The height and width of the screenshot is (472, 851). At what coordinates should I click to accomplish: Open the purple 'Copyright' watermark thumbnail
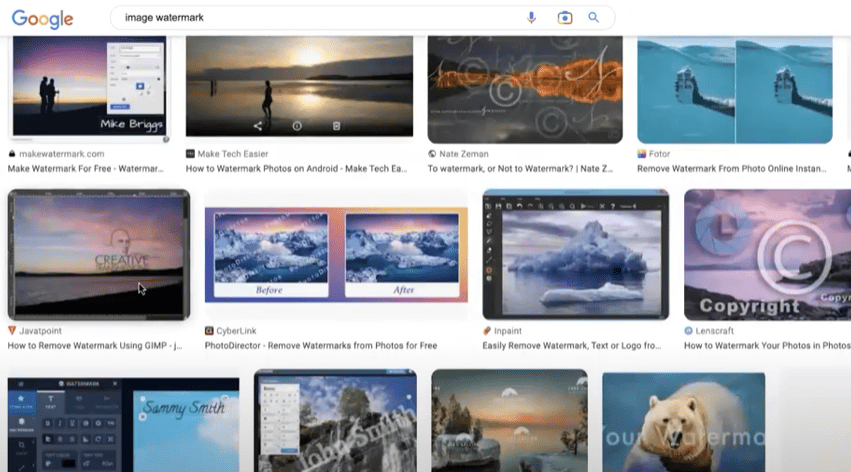[767, 254]
